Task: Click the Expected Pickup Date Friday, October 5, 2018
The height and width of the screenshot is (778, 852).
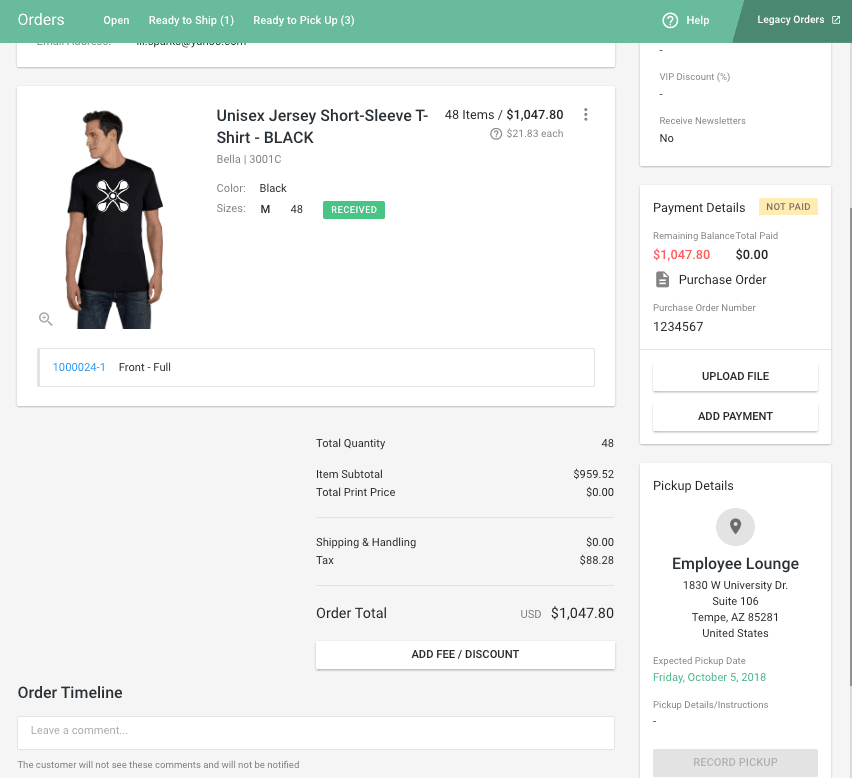Action: (709, 677)
